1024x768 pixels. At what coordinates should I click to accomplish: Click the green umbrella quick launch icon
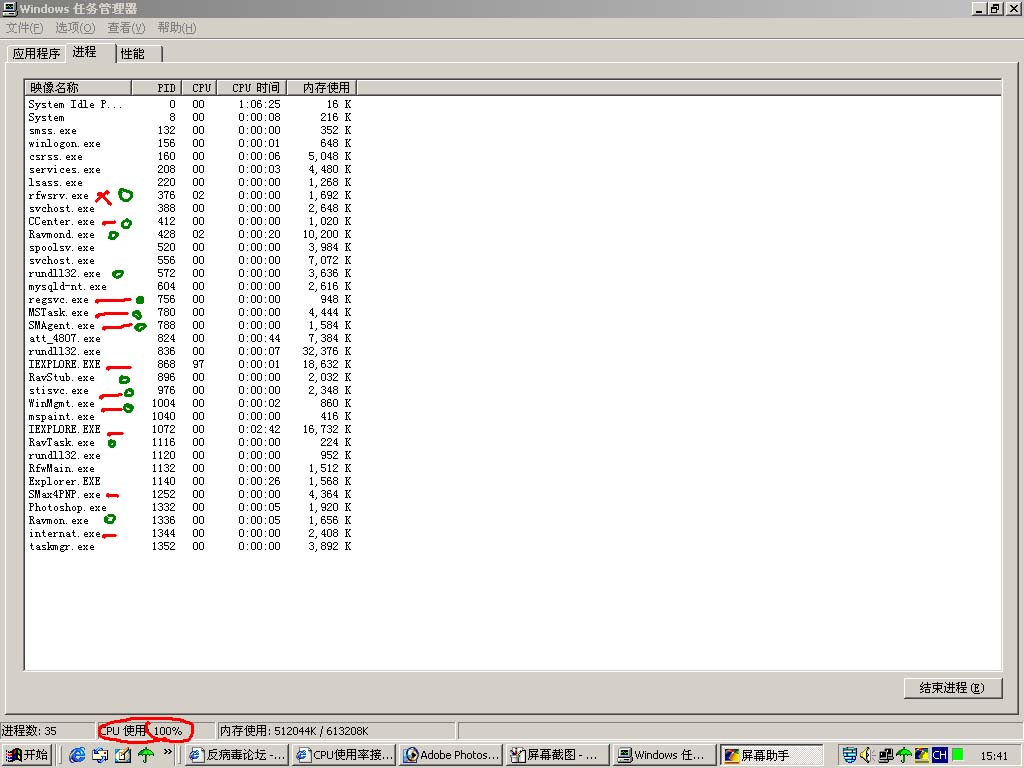coord(146,755)
